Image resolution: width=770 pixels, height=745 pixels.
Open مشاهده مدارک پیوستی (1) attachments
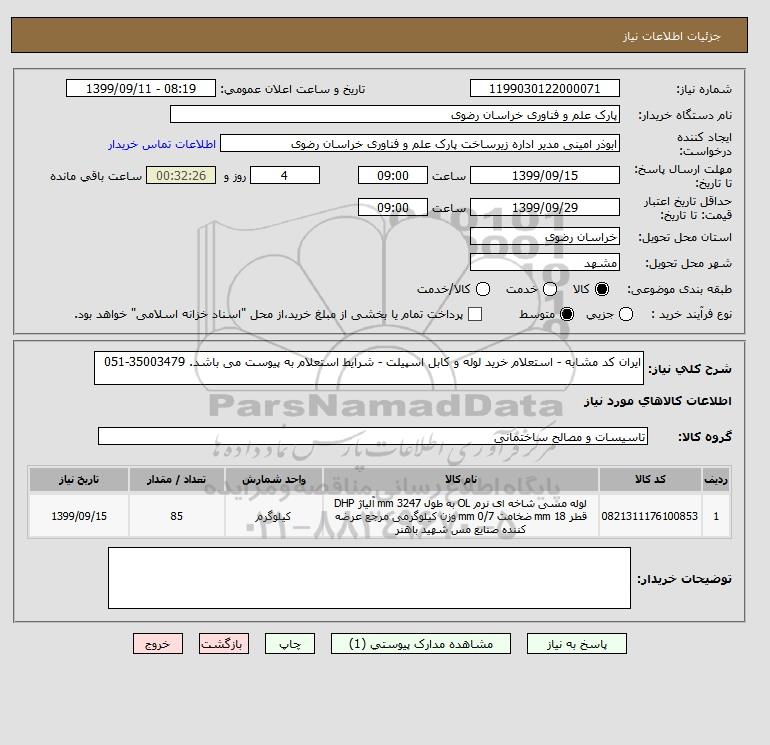click(x=421, y=643)
